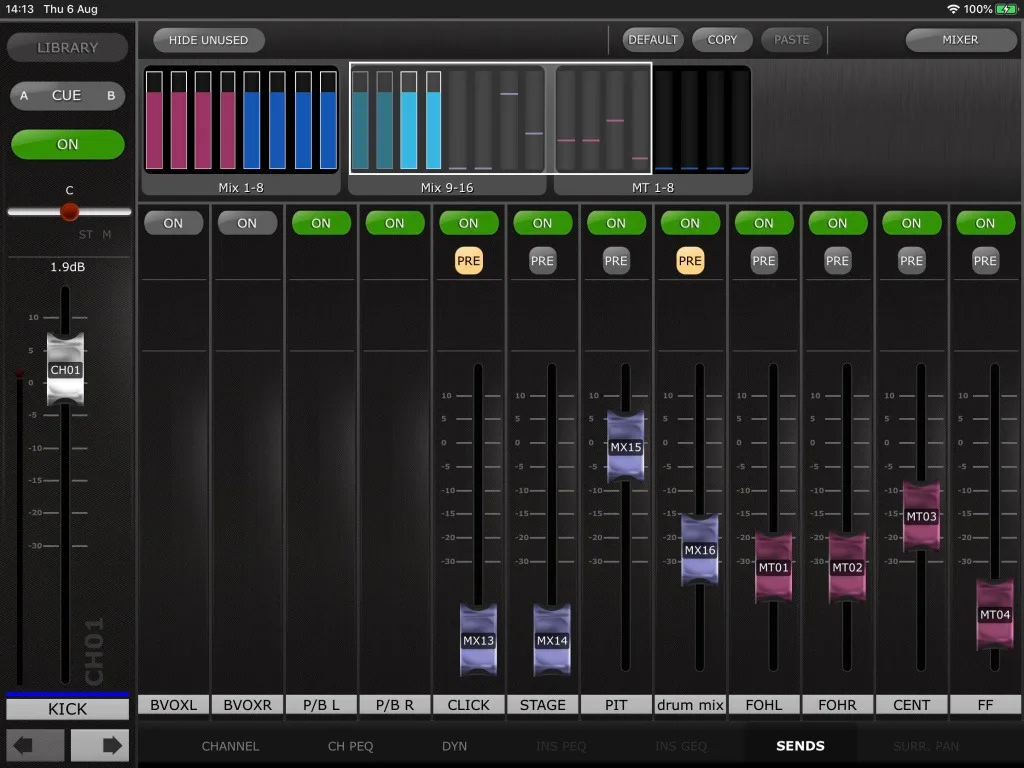The image size is (1024, 768).
Task: Select cue B on the CUE button
Action: (111, 95)
